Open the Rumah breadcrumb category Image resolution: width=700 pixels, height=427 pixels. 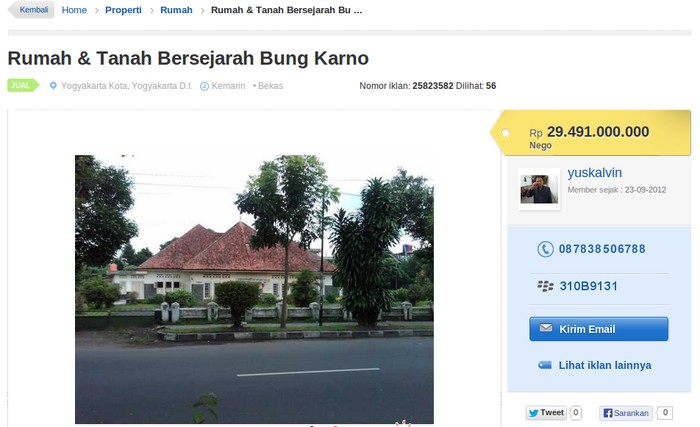coord(176,10)
